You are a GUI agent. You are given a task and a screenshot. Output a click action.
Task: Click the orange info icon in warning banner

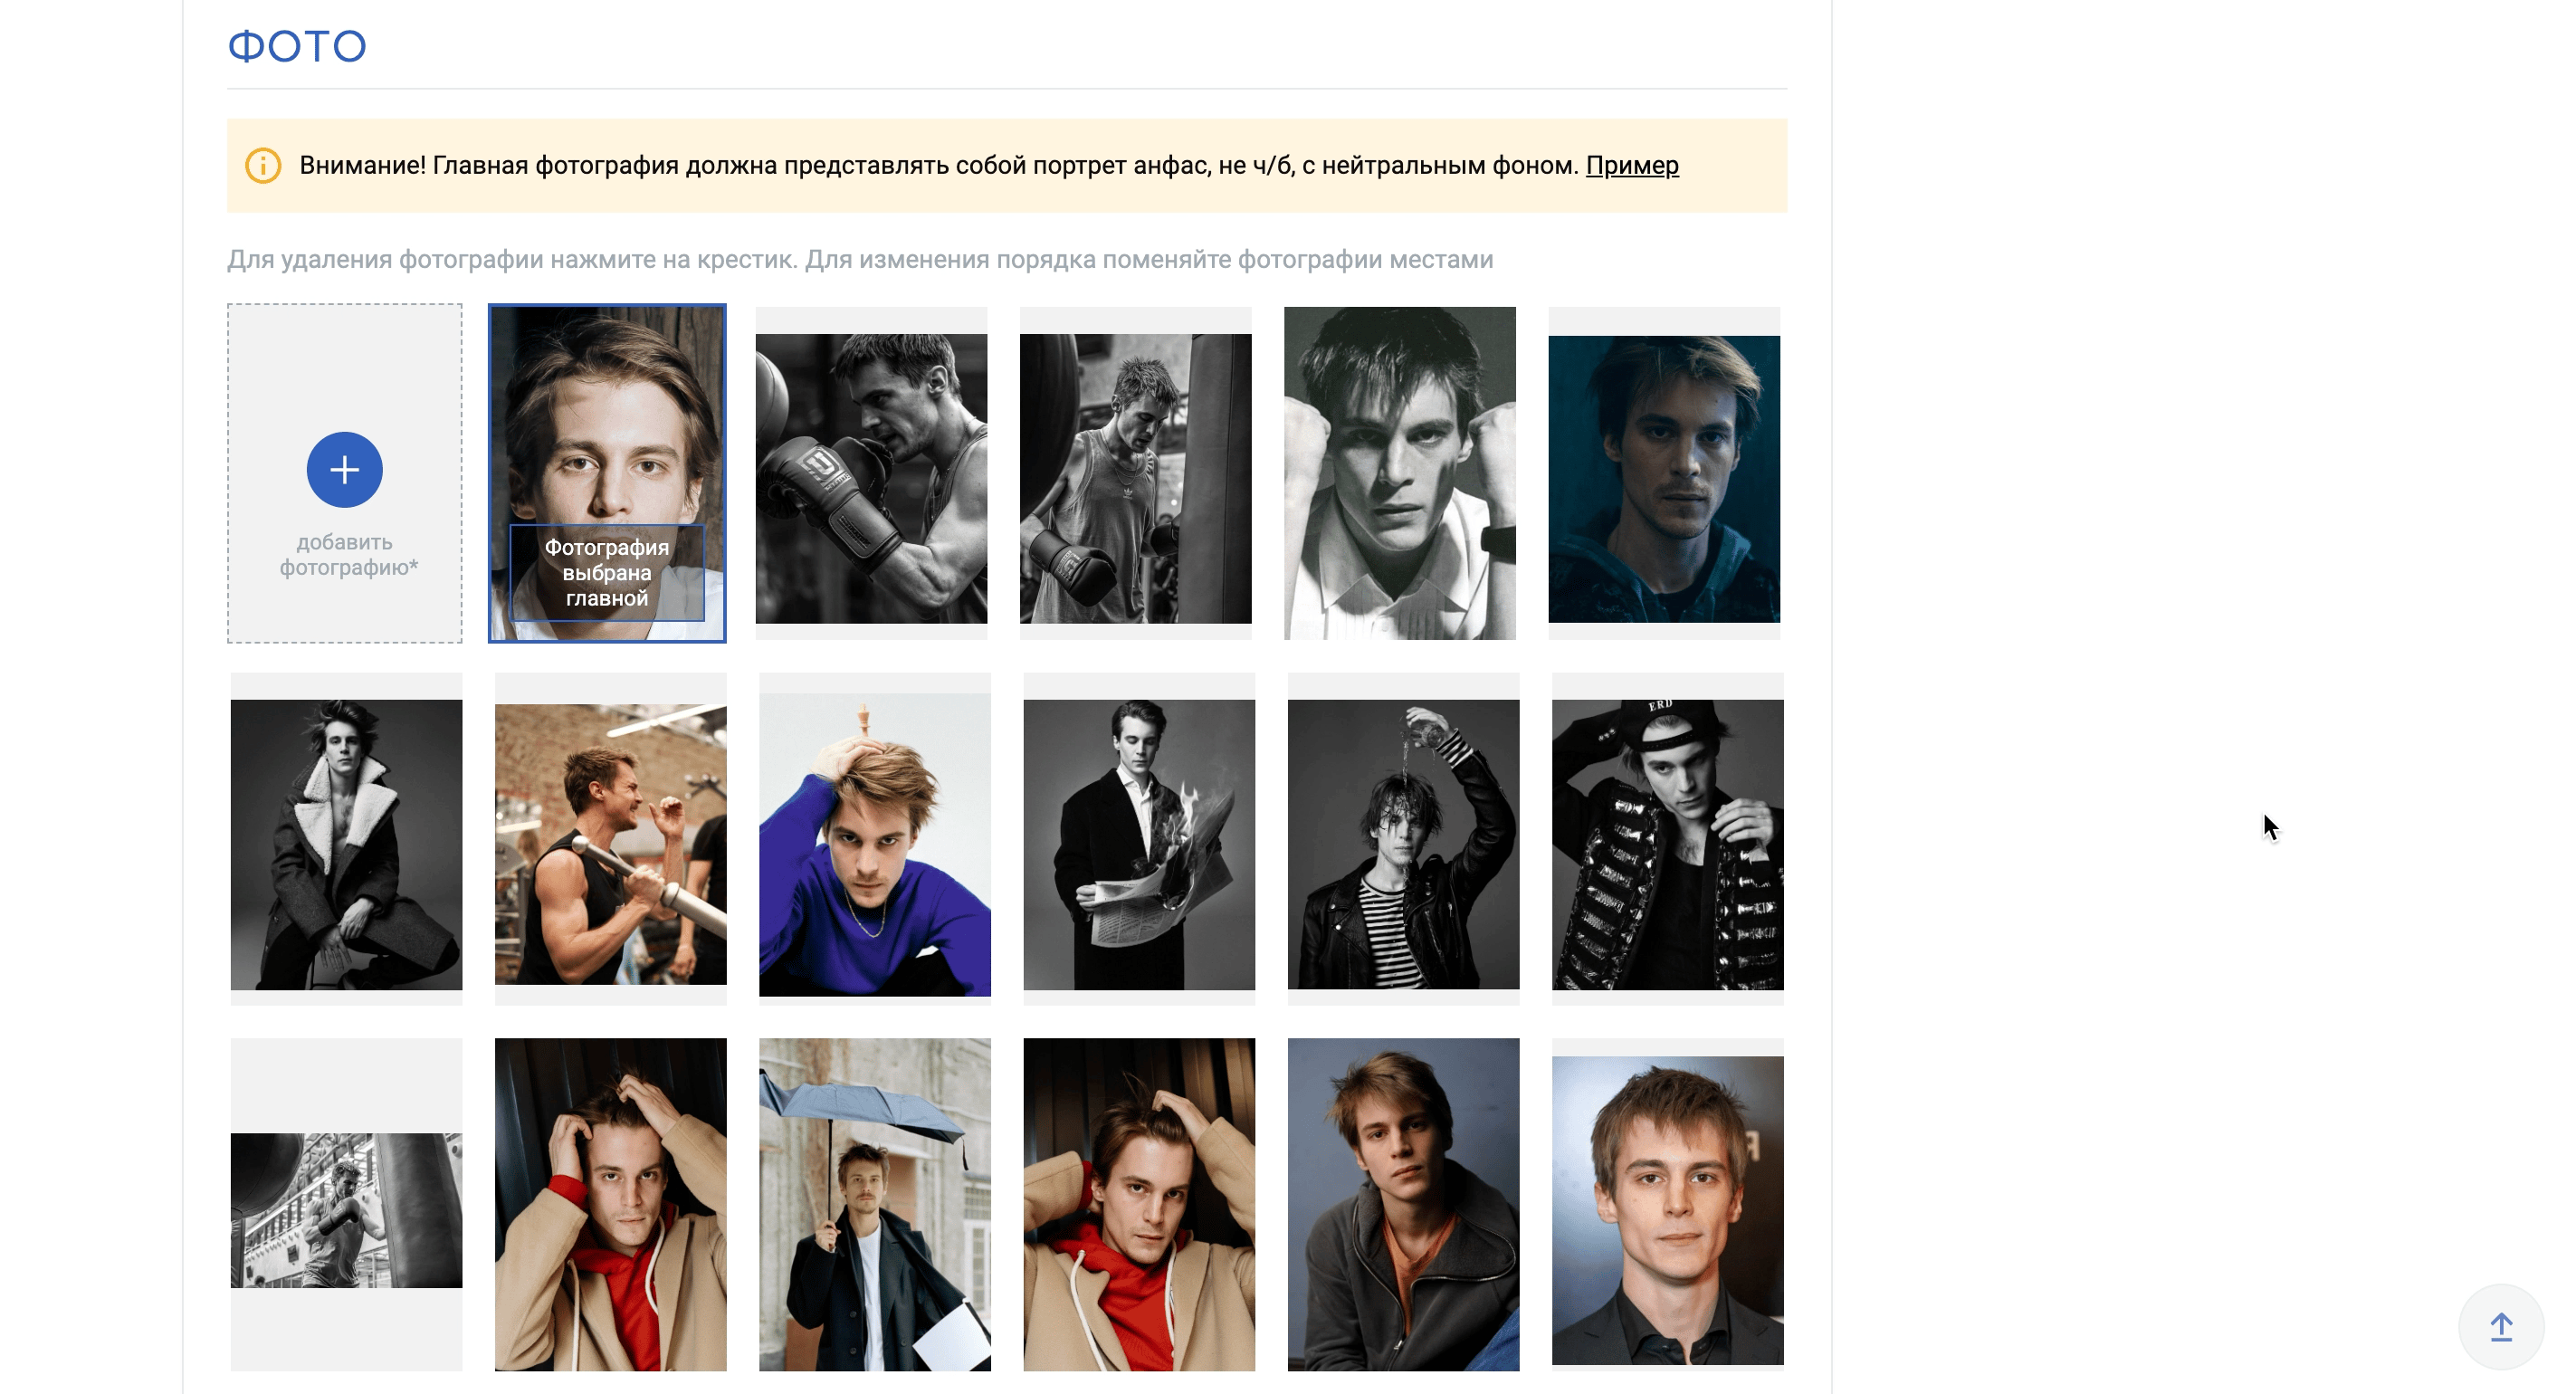pos(263,165)
